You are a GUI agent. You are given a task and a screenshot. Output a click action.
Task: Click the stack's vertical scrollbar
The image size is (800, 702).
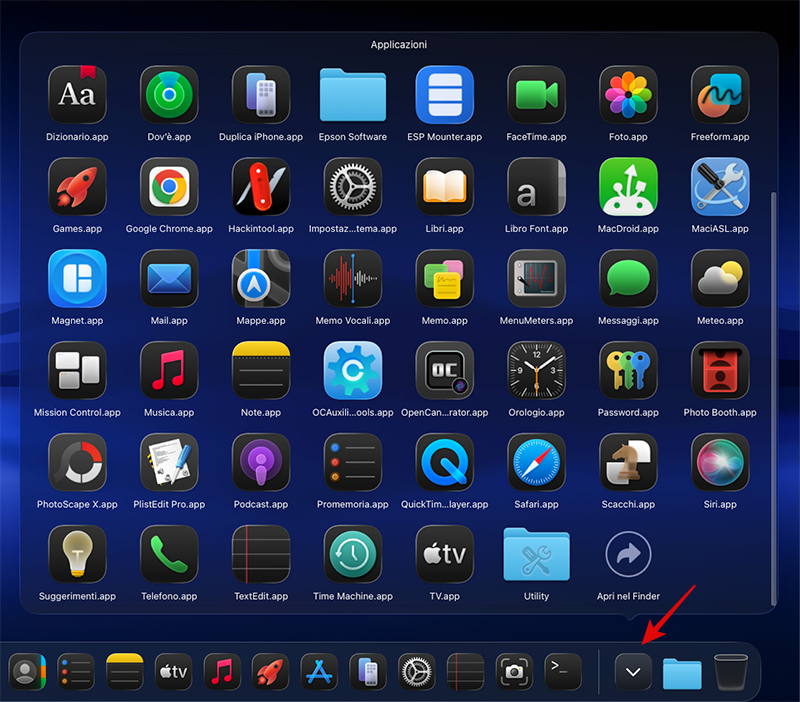click(x=773, y=399)
